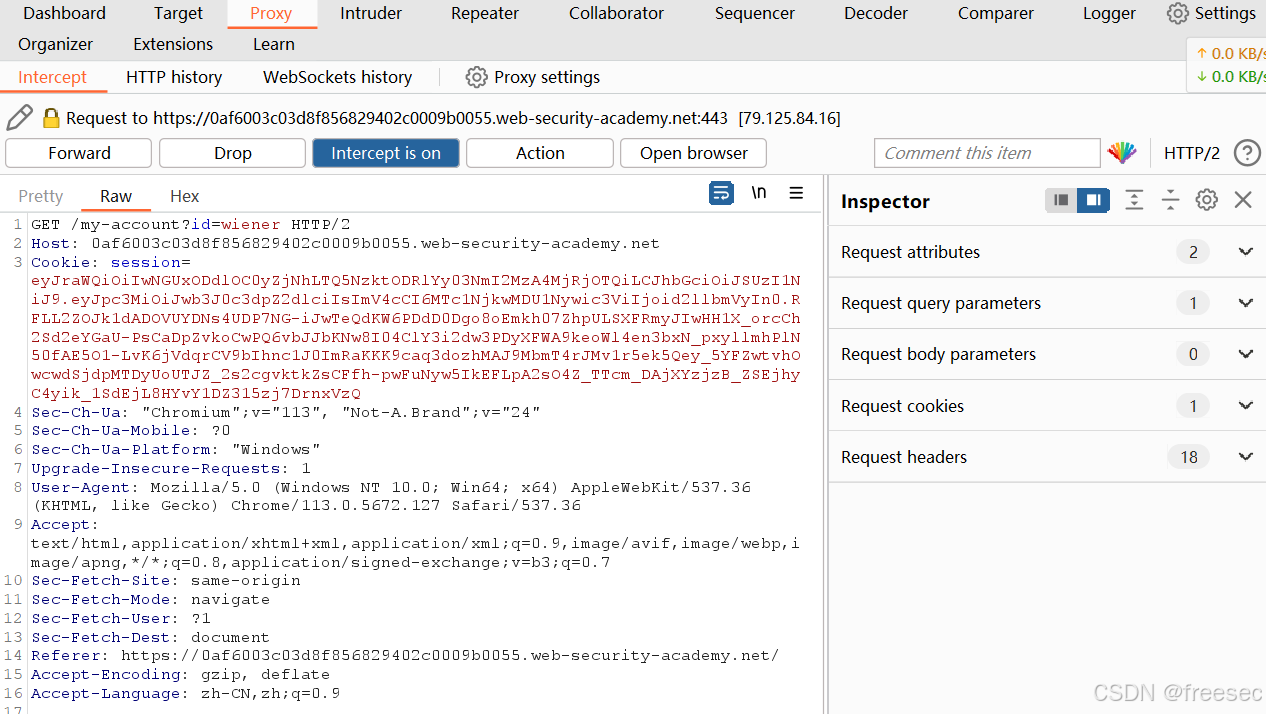This screenshot has width=1266, height=714.
Task: Switch editor to Pretty view
Action: point(41,196)
